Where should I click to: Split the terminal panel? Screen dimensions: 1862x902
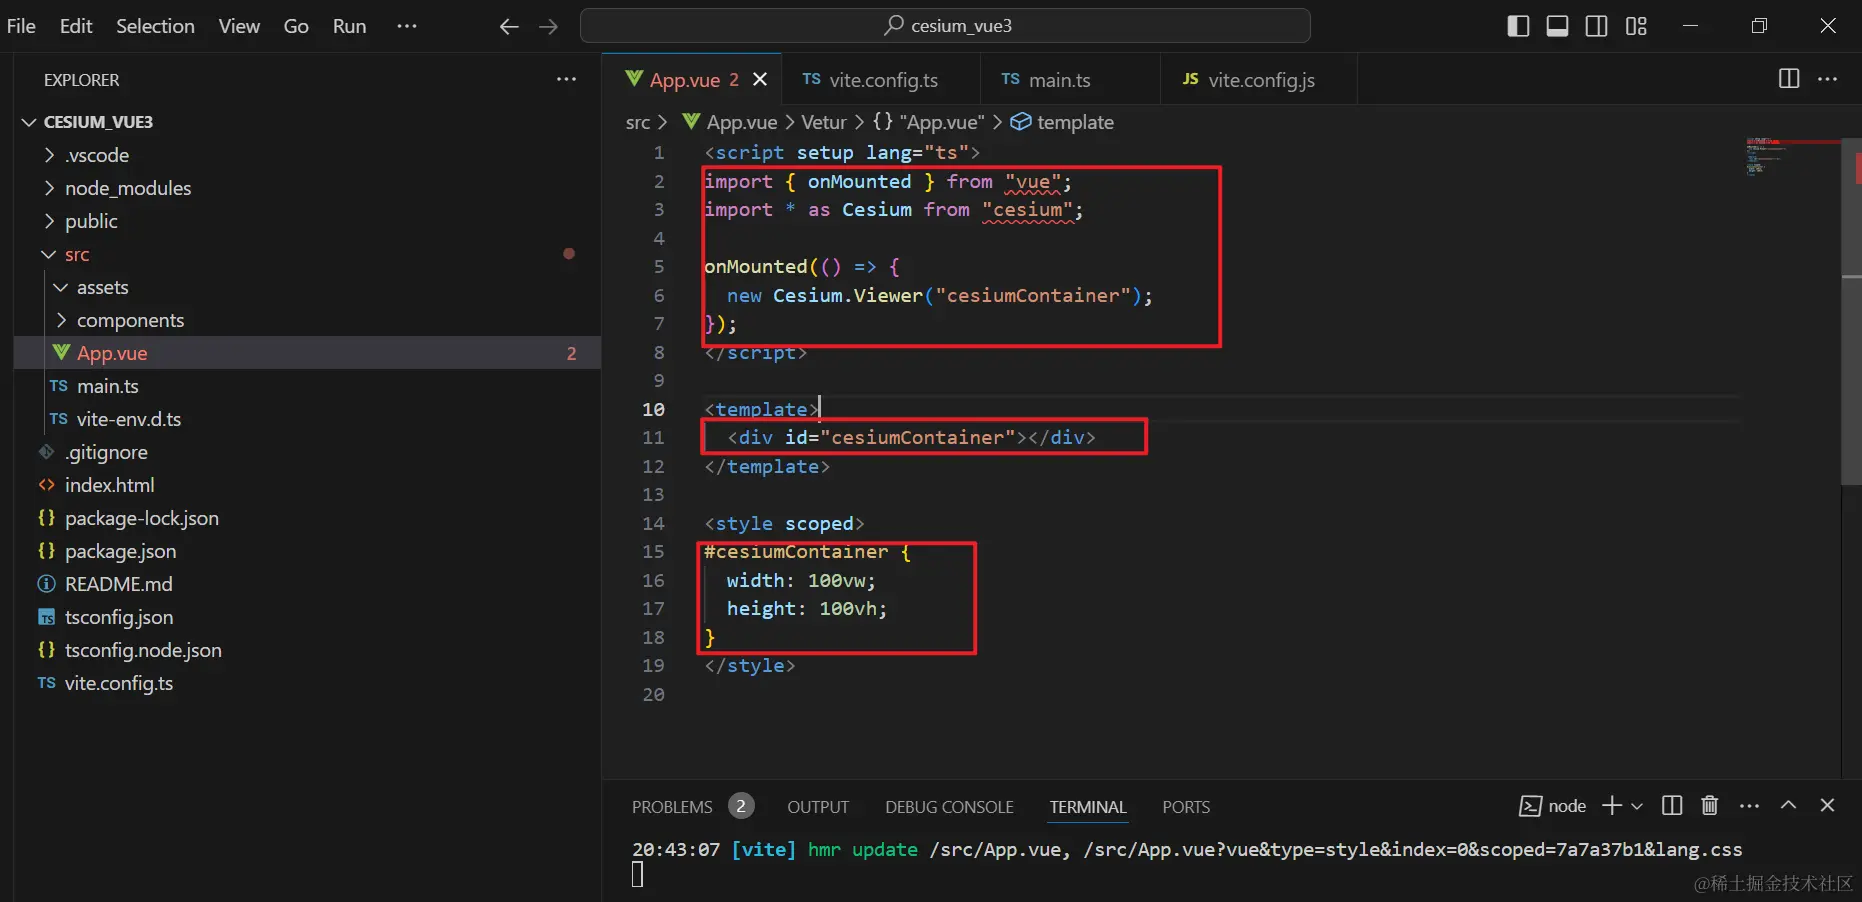pyautogui.click(x=1671, y=806)
